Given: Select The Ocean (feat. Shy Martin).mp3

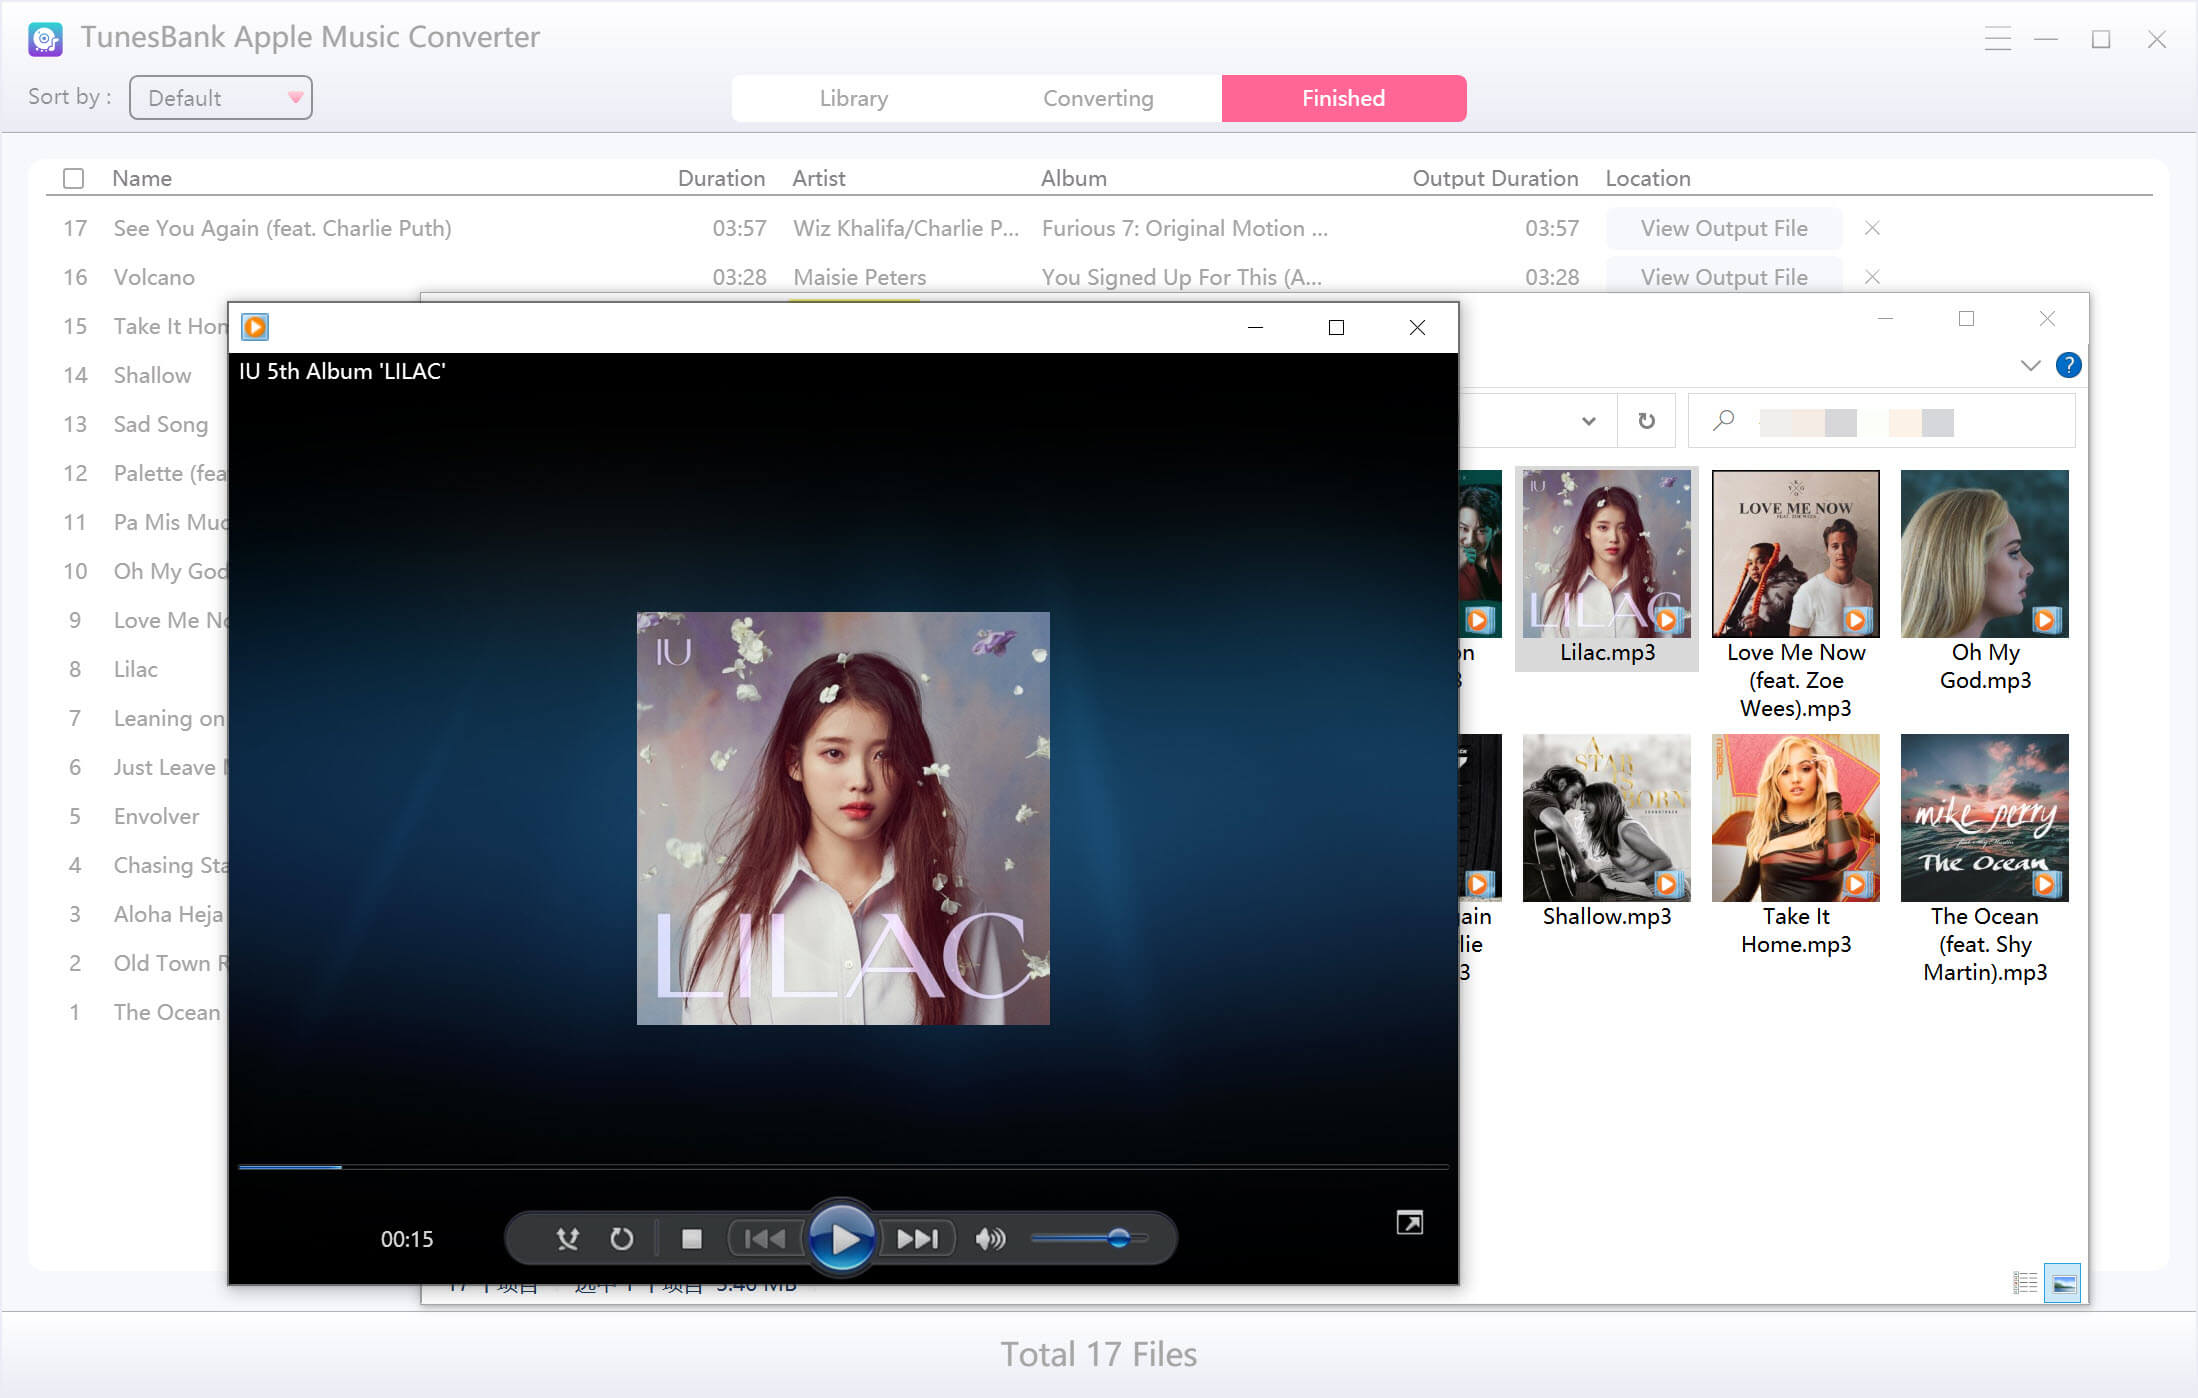Looking at the screenshot, I should 1985,860.
